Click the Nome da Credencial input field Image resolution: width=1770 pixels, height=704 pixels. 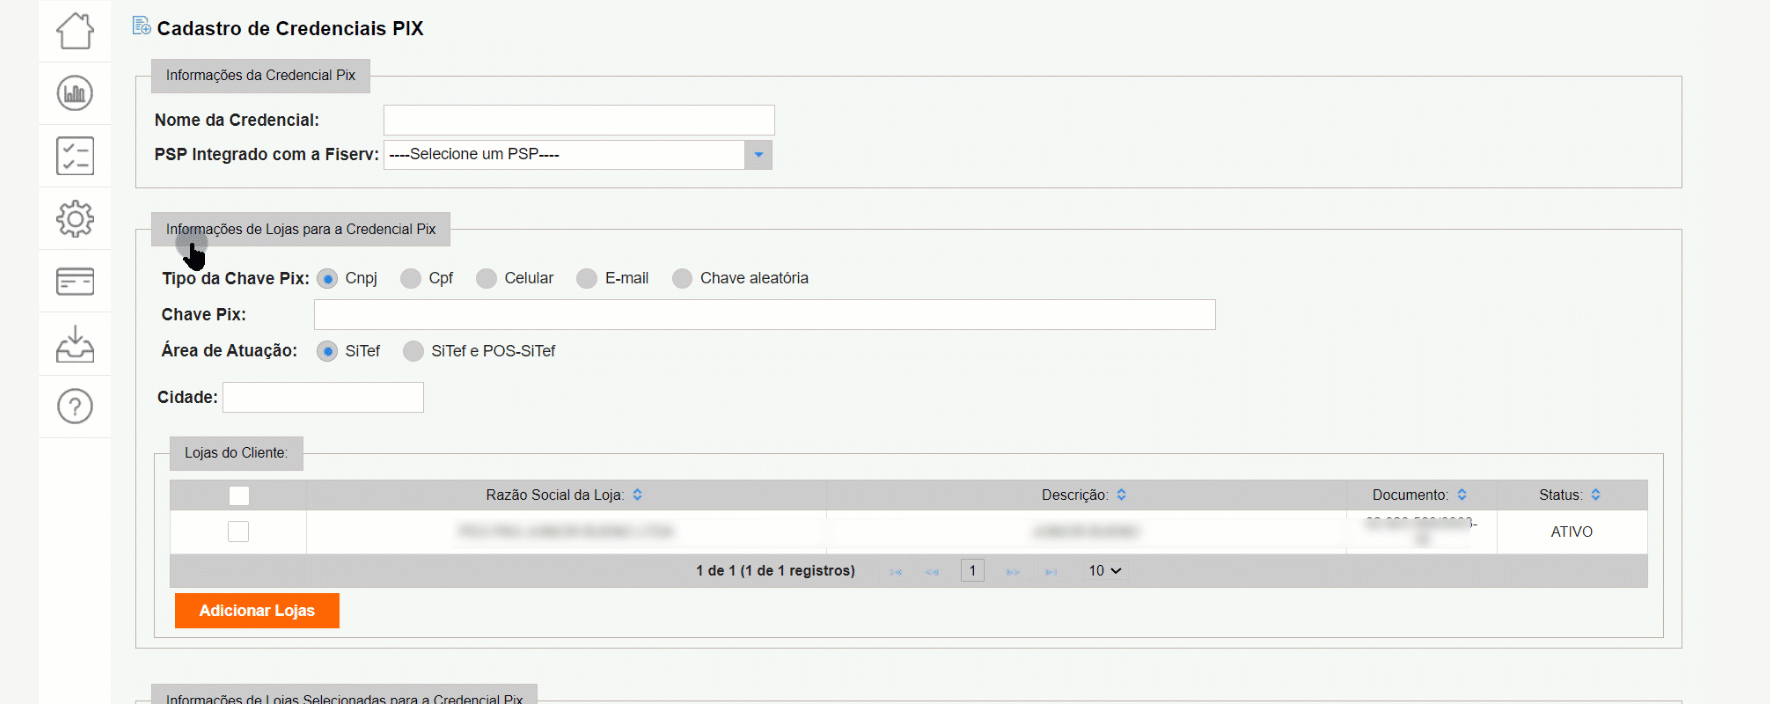pos(579,120)
